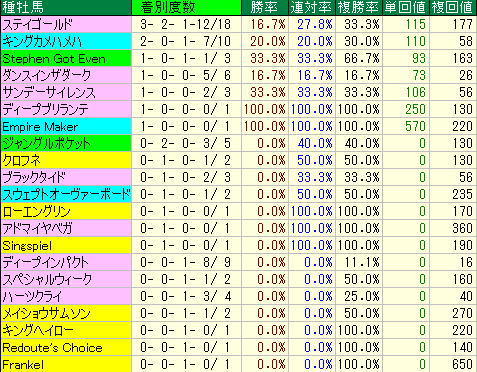This screenshot has height=372, width=477.
Task: Click the win return value 73
Action: pyautogui.click(x=419, y=75)
